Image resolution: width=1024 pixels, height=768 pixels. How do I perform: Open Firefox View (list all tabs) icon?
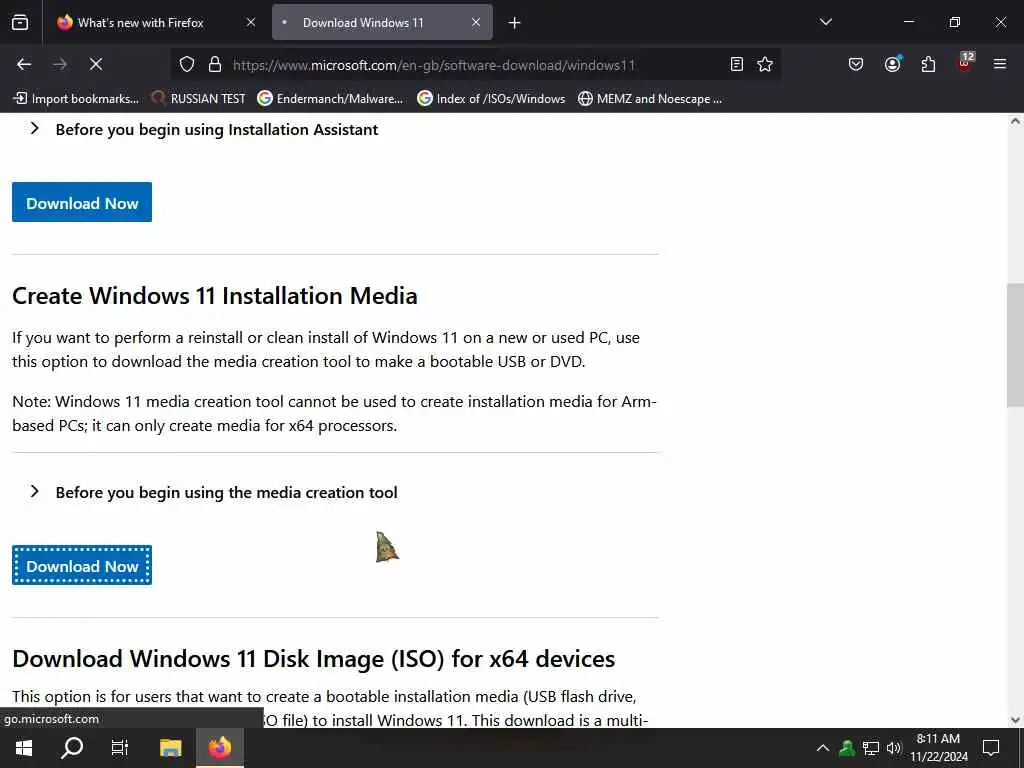click(20, 22)
